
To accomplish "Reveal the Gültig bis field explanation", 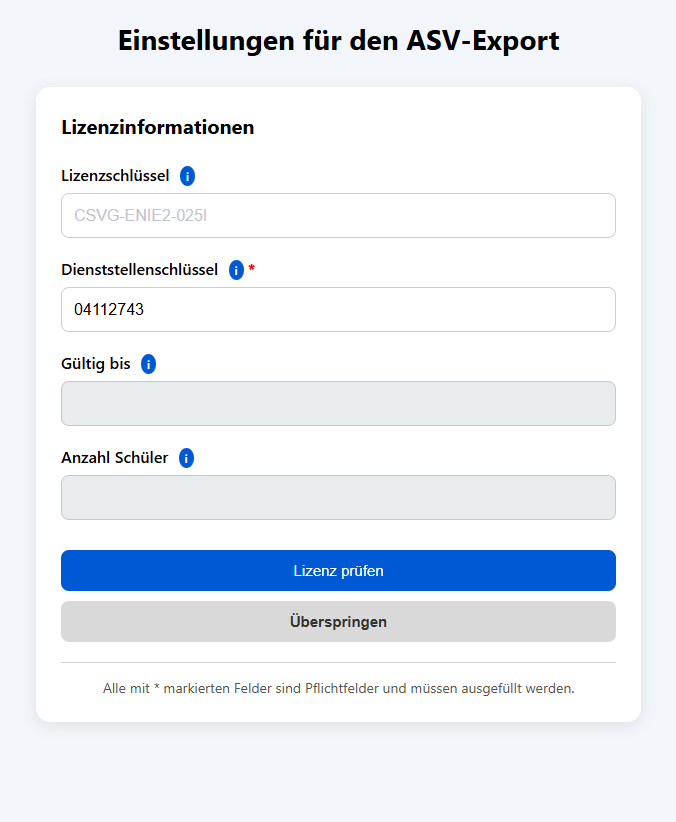I will (148, 364).
